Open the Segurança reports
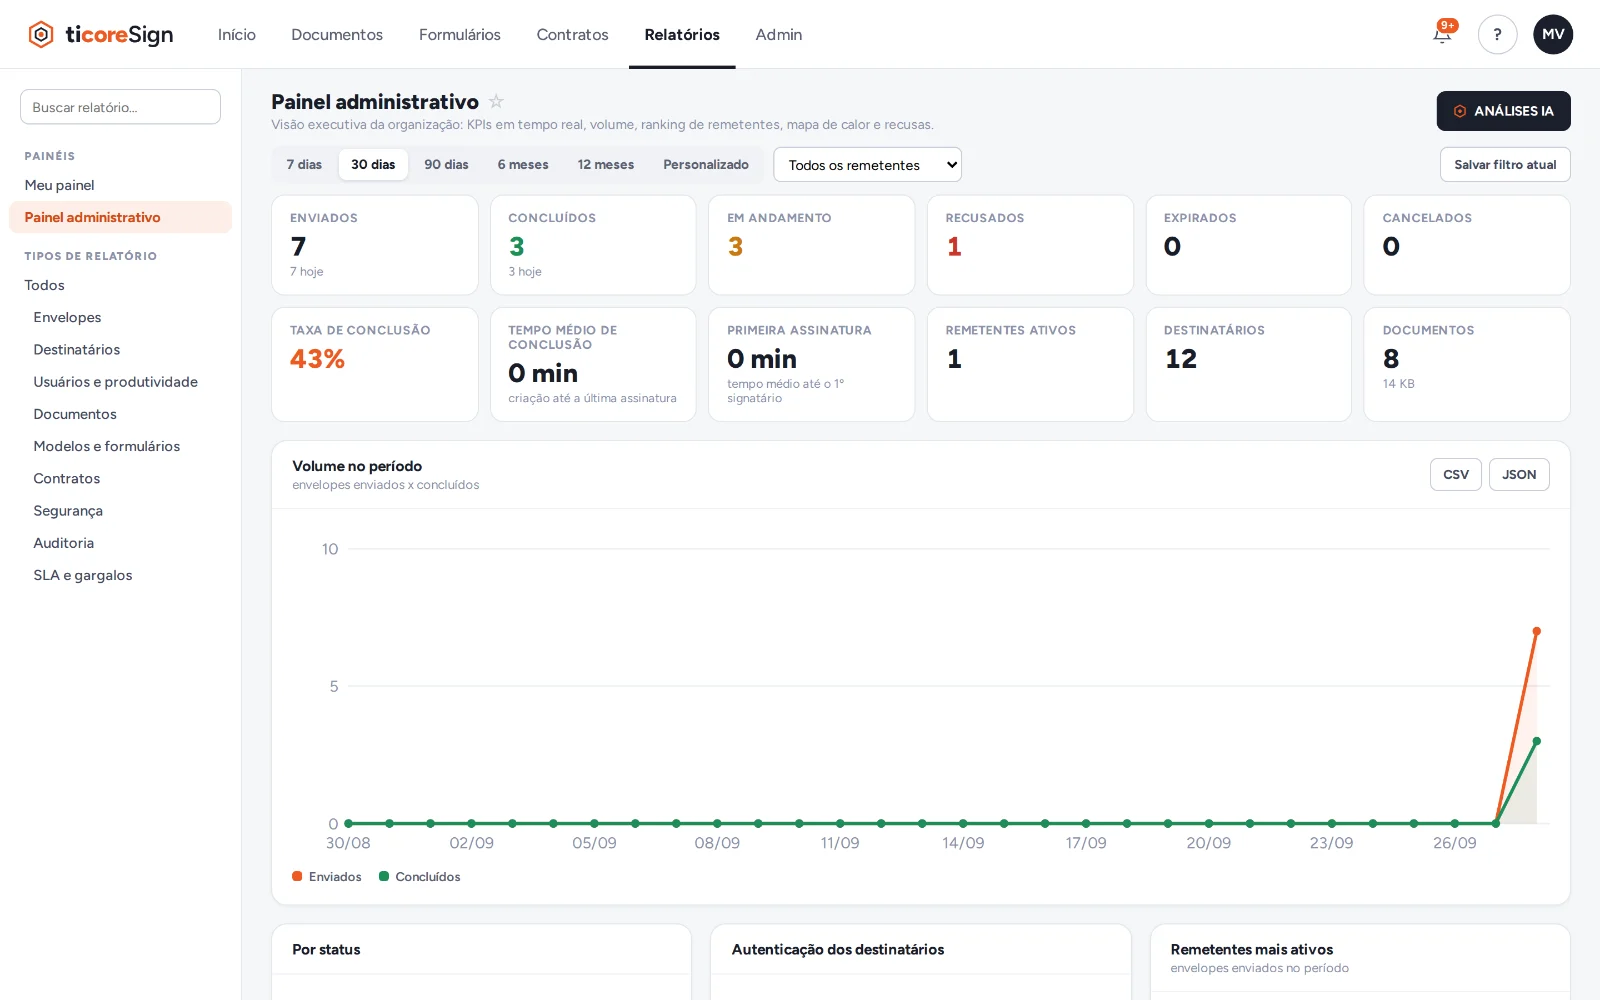Viewport: 1600px width, 1000px height. click(120, 511)
